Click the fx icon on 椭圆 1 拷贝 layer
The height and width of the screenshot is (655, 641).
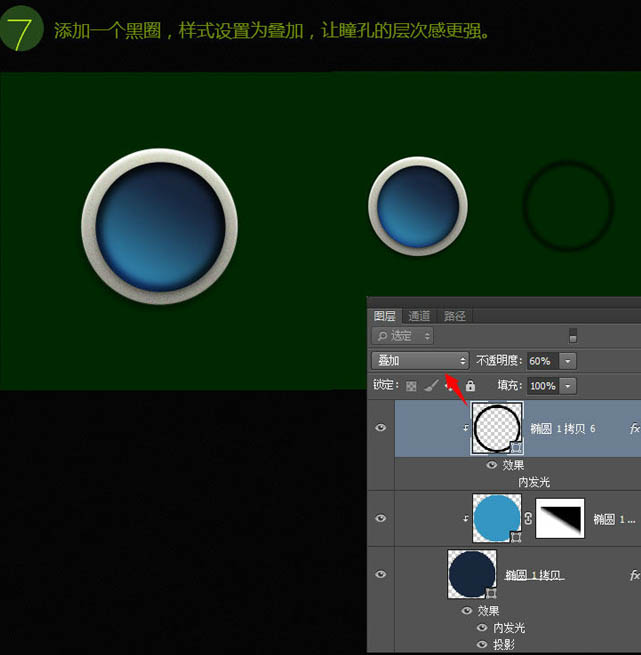click(x=634, y=576)
